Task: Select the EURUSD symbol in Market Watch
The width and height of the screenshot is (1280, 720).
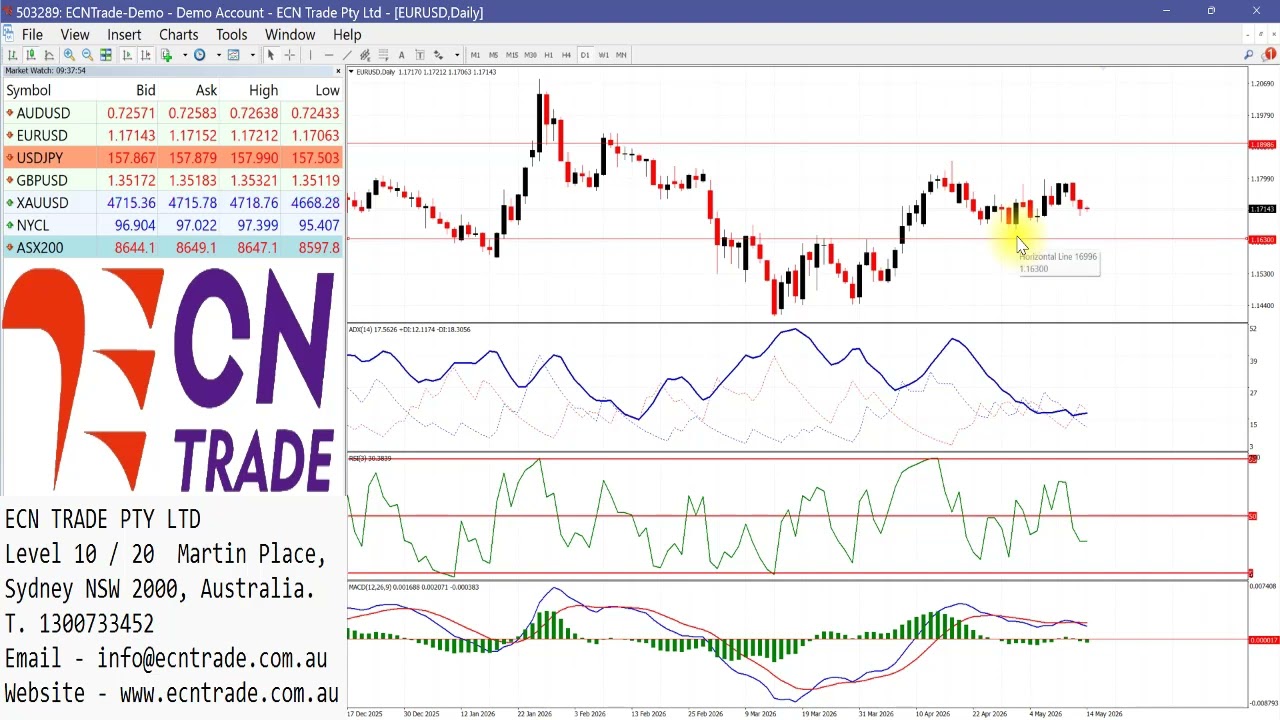Action: coord(42,136)
